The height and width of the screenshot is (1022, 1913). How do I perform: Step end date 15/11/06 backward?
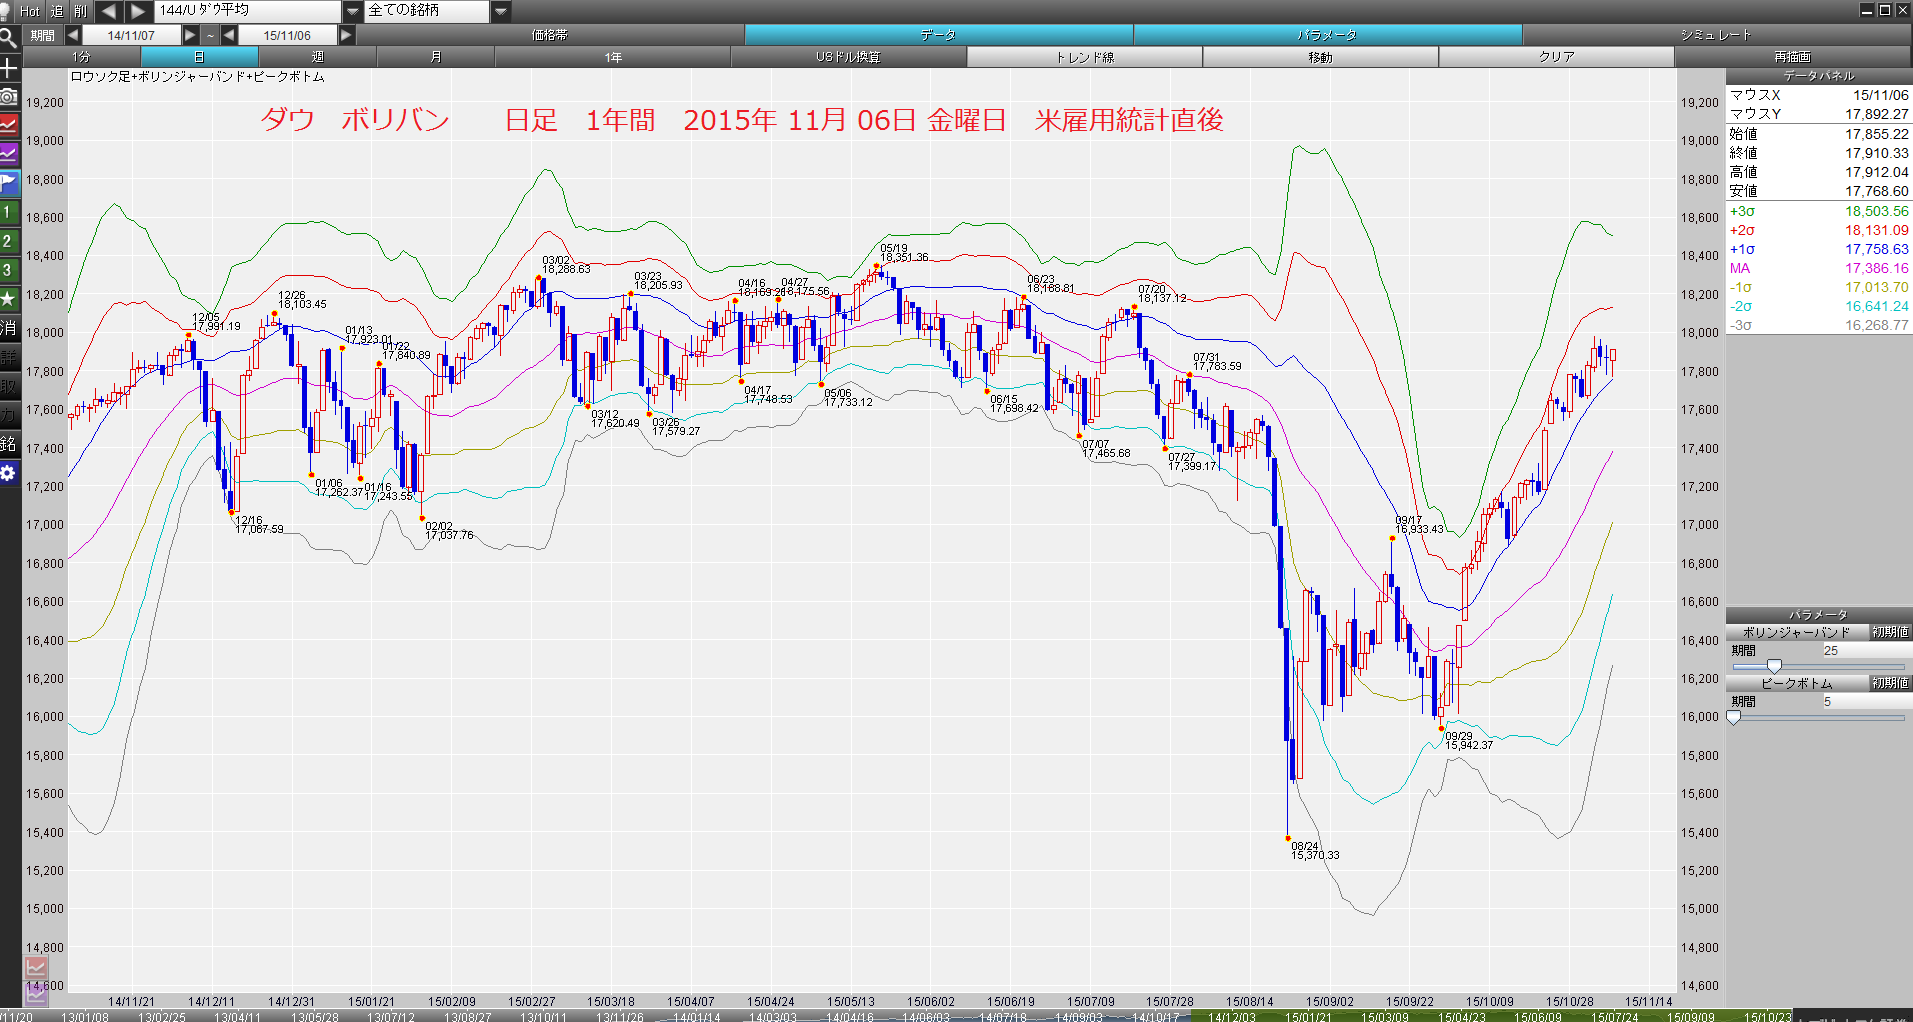pyautogui.click(x=230, y=35)
